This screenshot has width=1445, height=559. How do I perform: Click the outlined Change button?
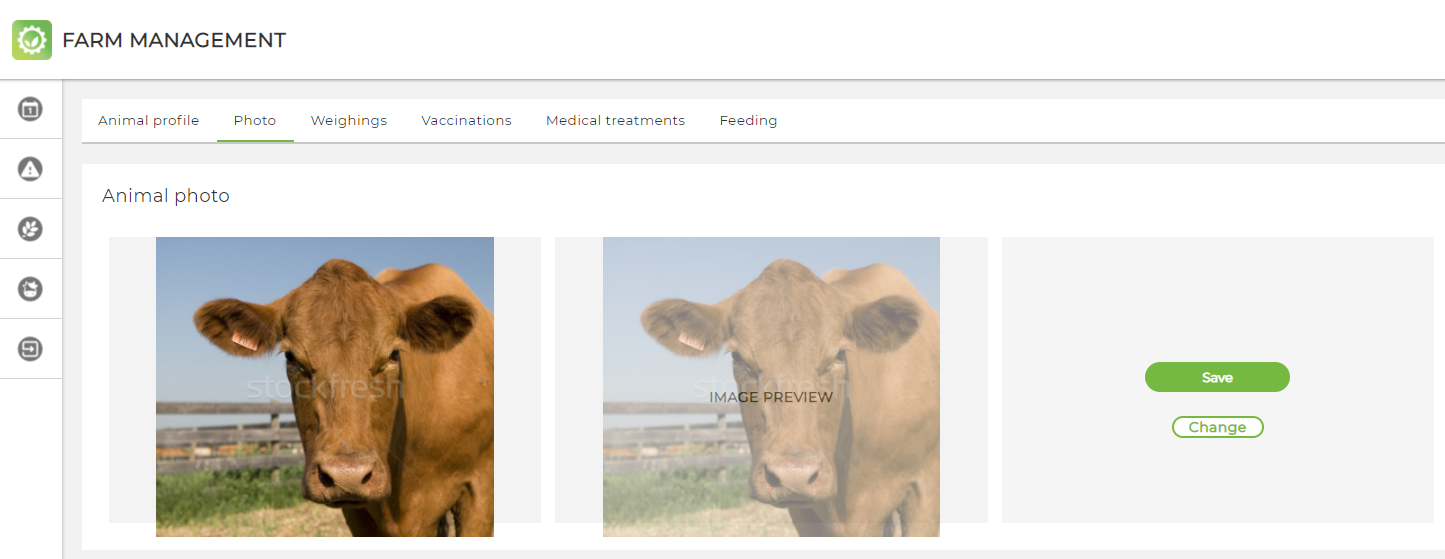[1217, 427]
